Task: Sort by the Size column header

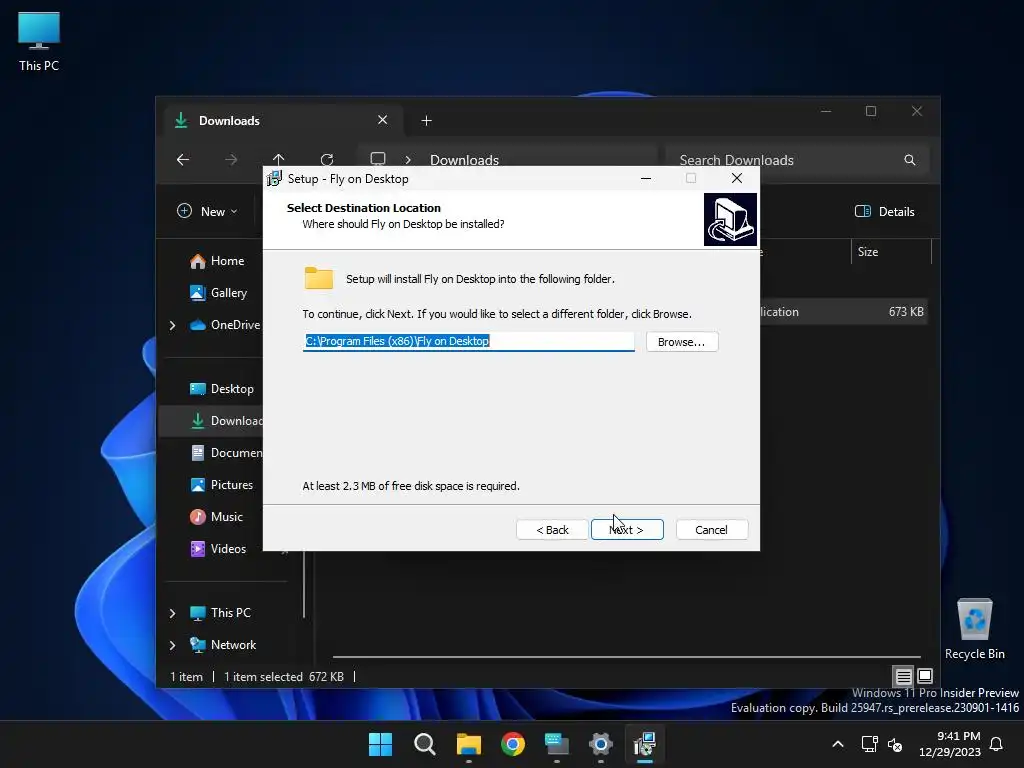Action: click(x=891, y=251)
